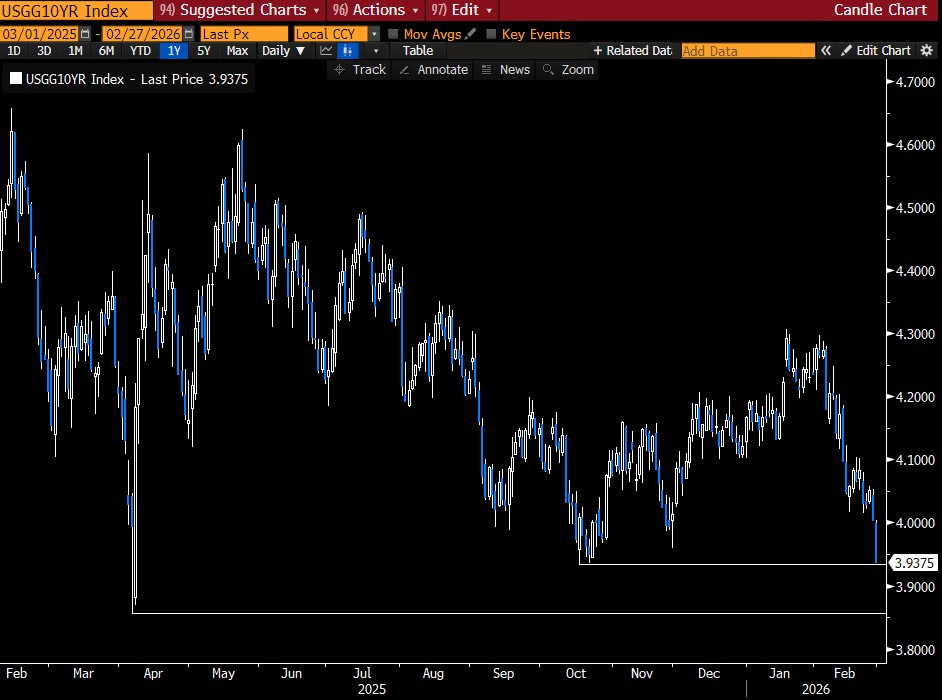The image size is (942, 700).
Task: Switch to line chart type icon
Action: point(326,50)
